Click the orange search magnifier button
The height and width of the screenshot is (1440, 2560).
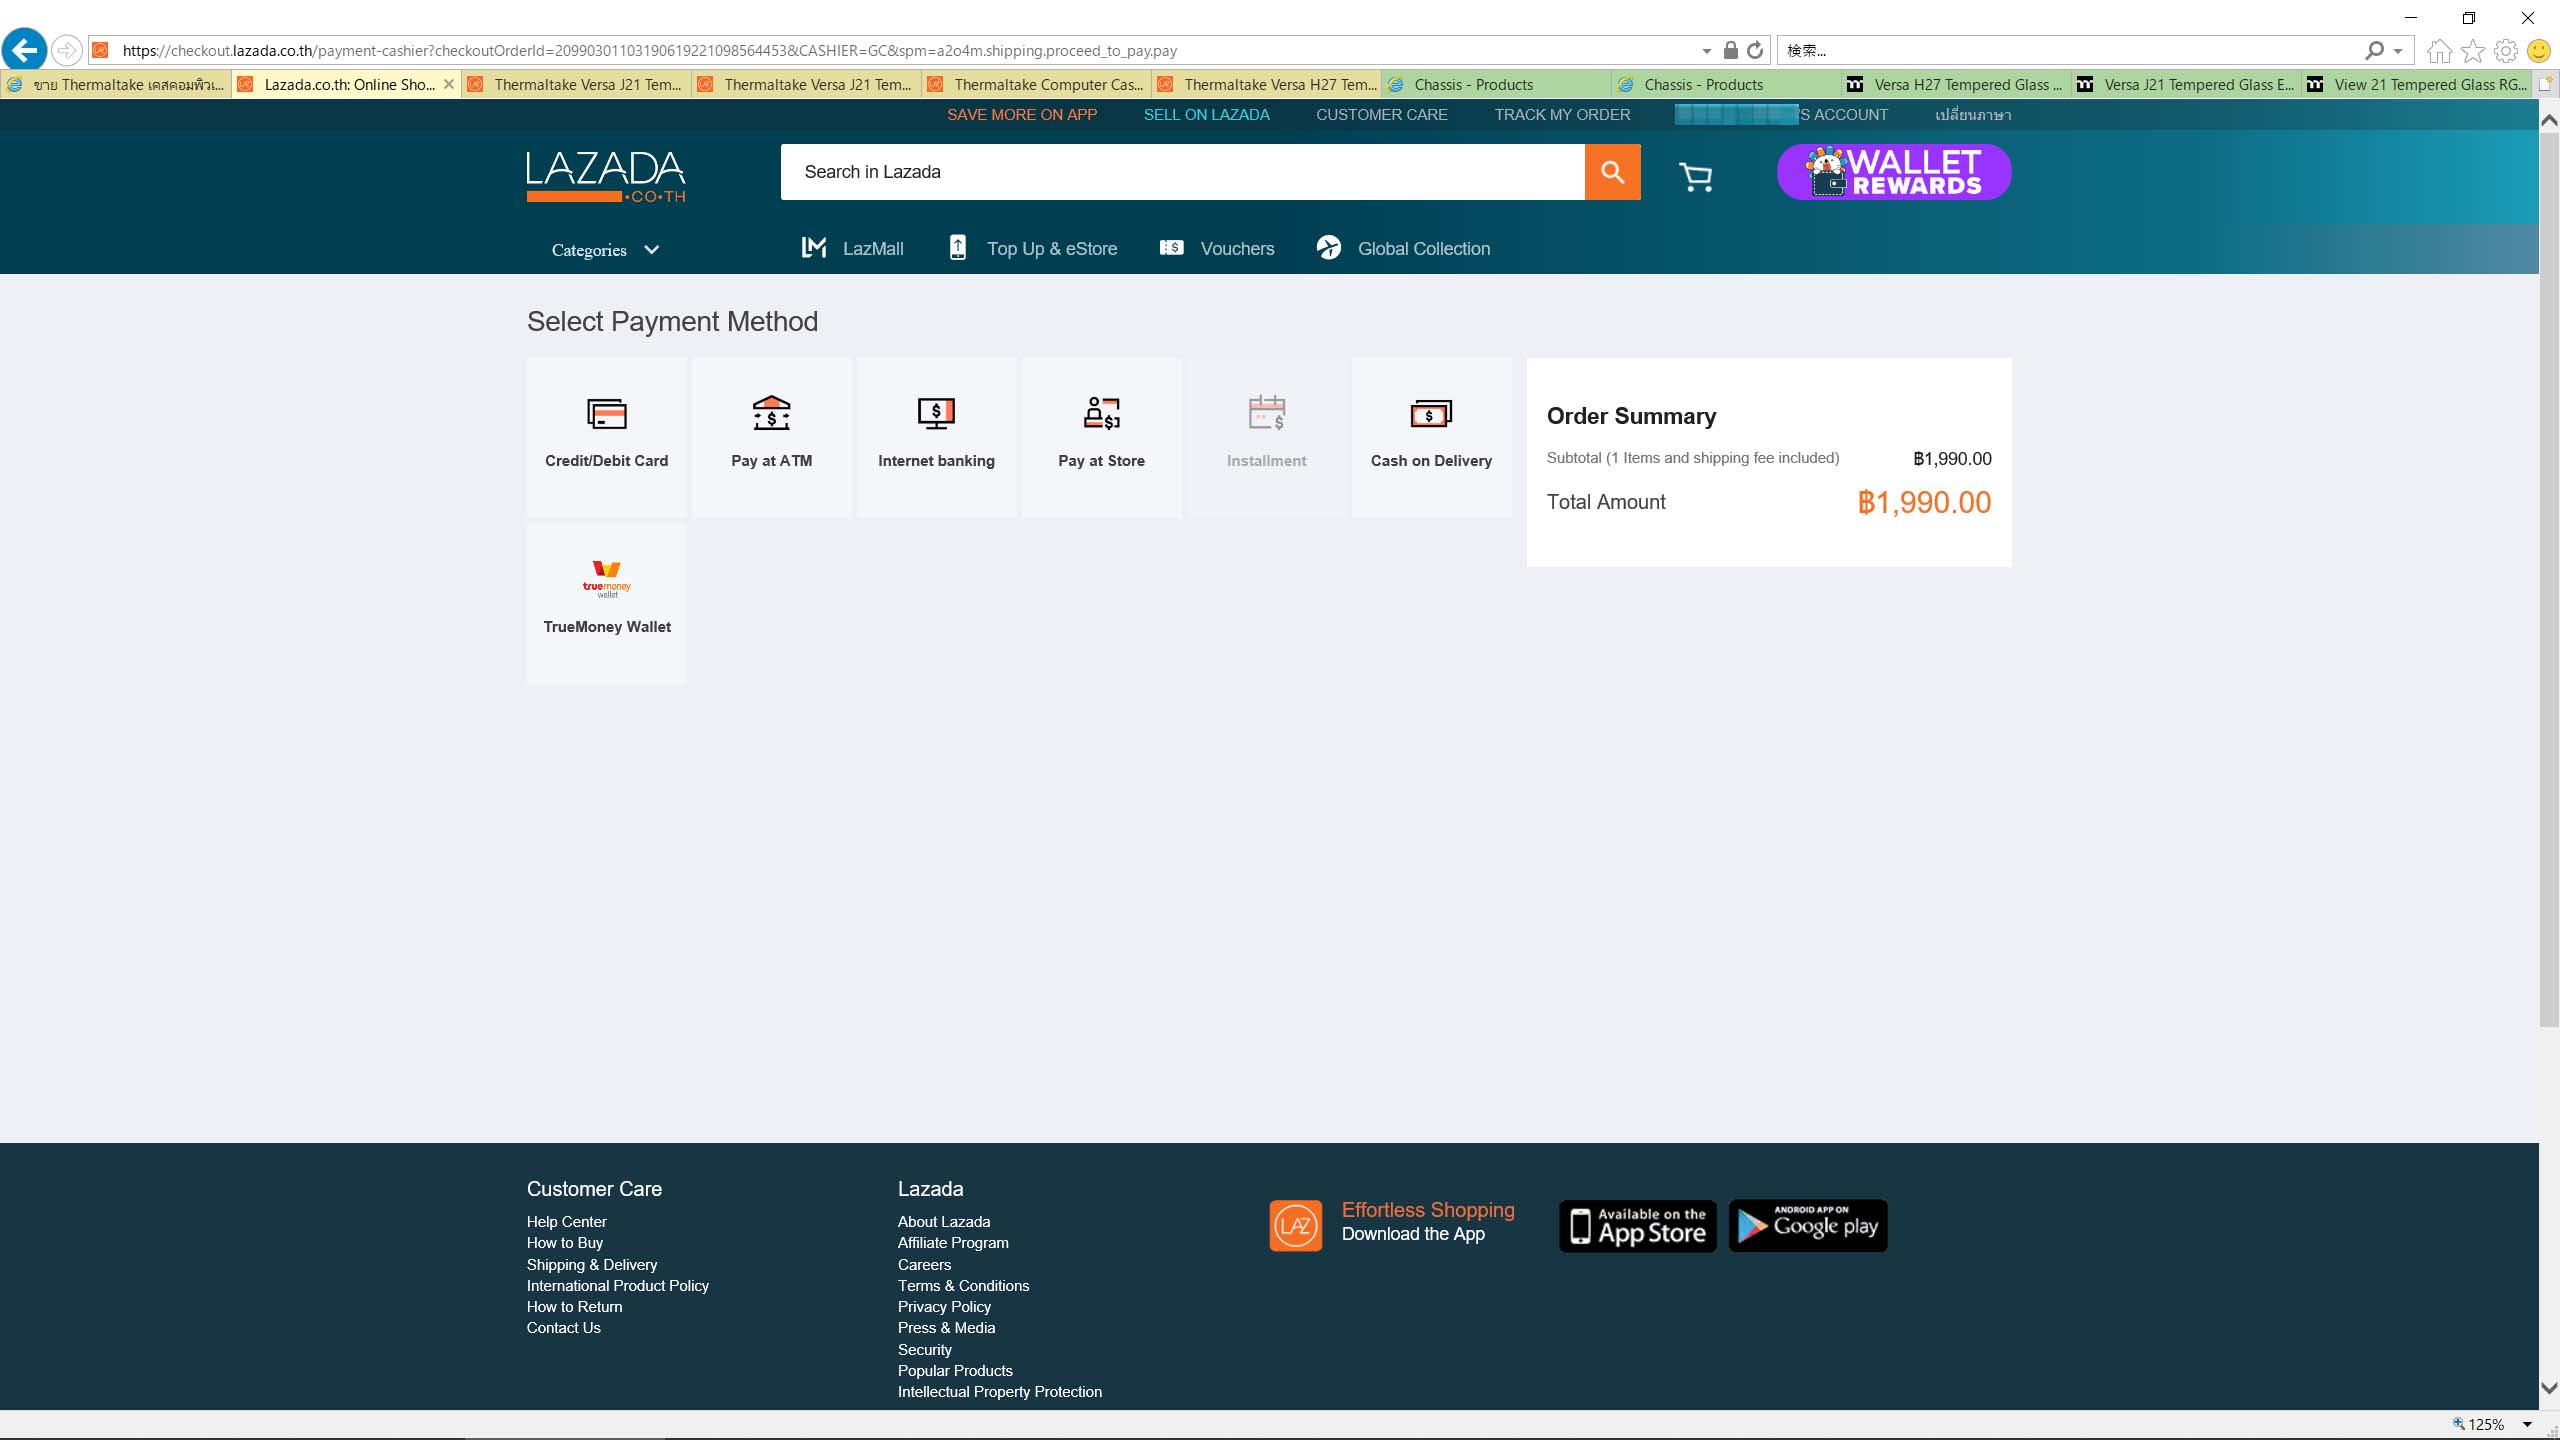tap(1612, 172)
